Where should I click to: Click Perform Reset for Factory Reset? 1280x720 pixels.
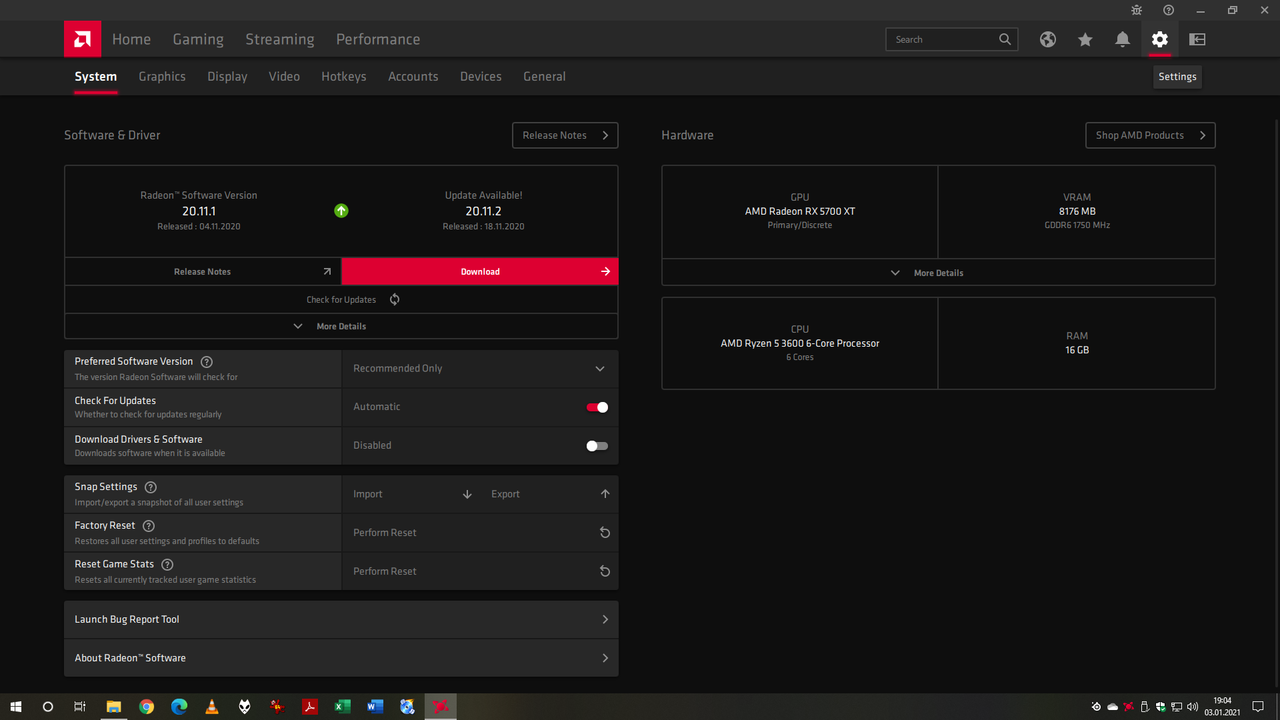point(480,533)
